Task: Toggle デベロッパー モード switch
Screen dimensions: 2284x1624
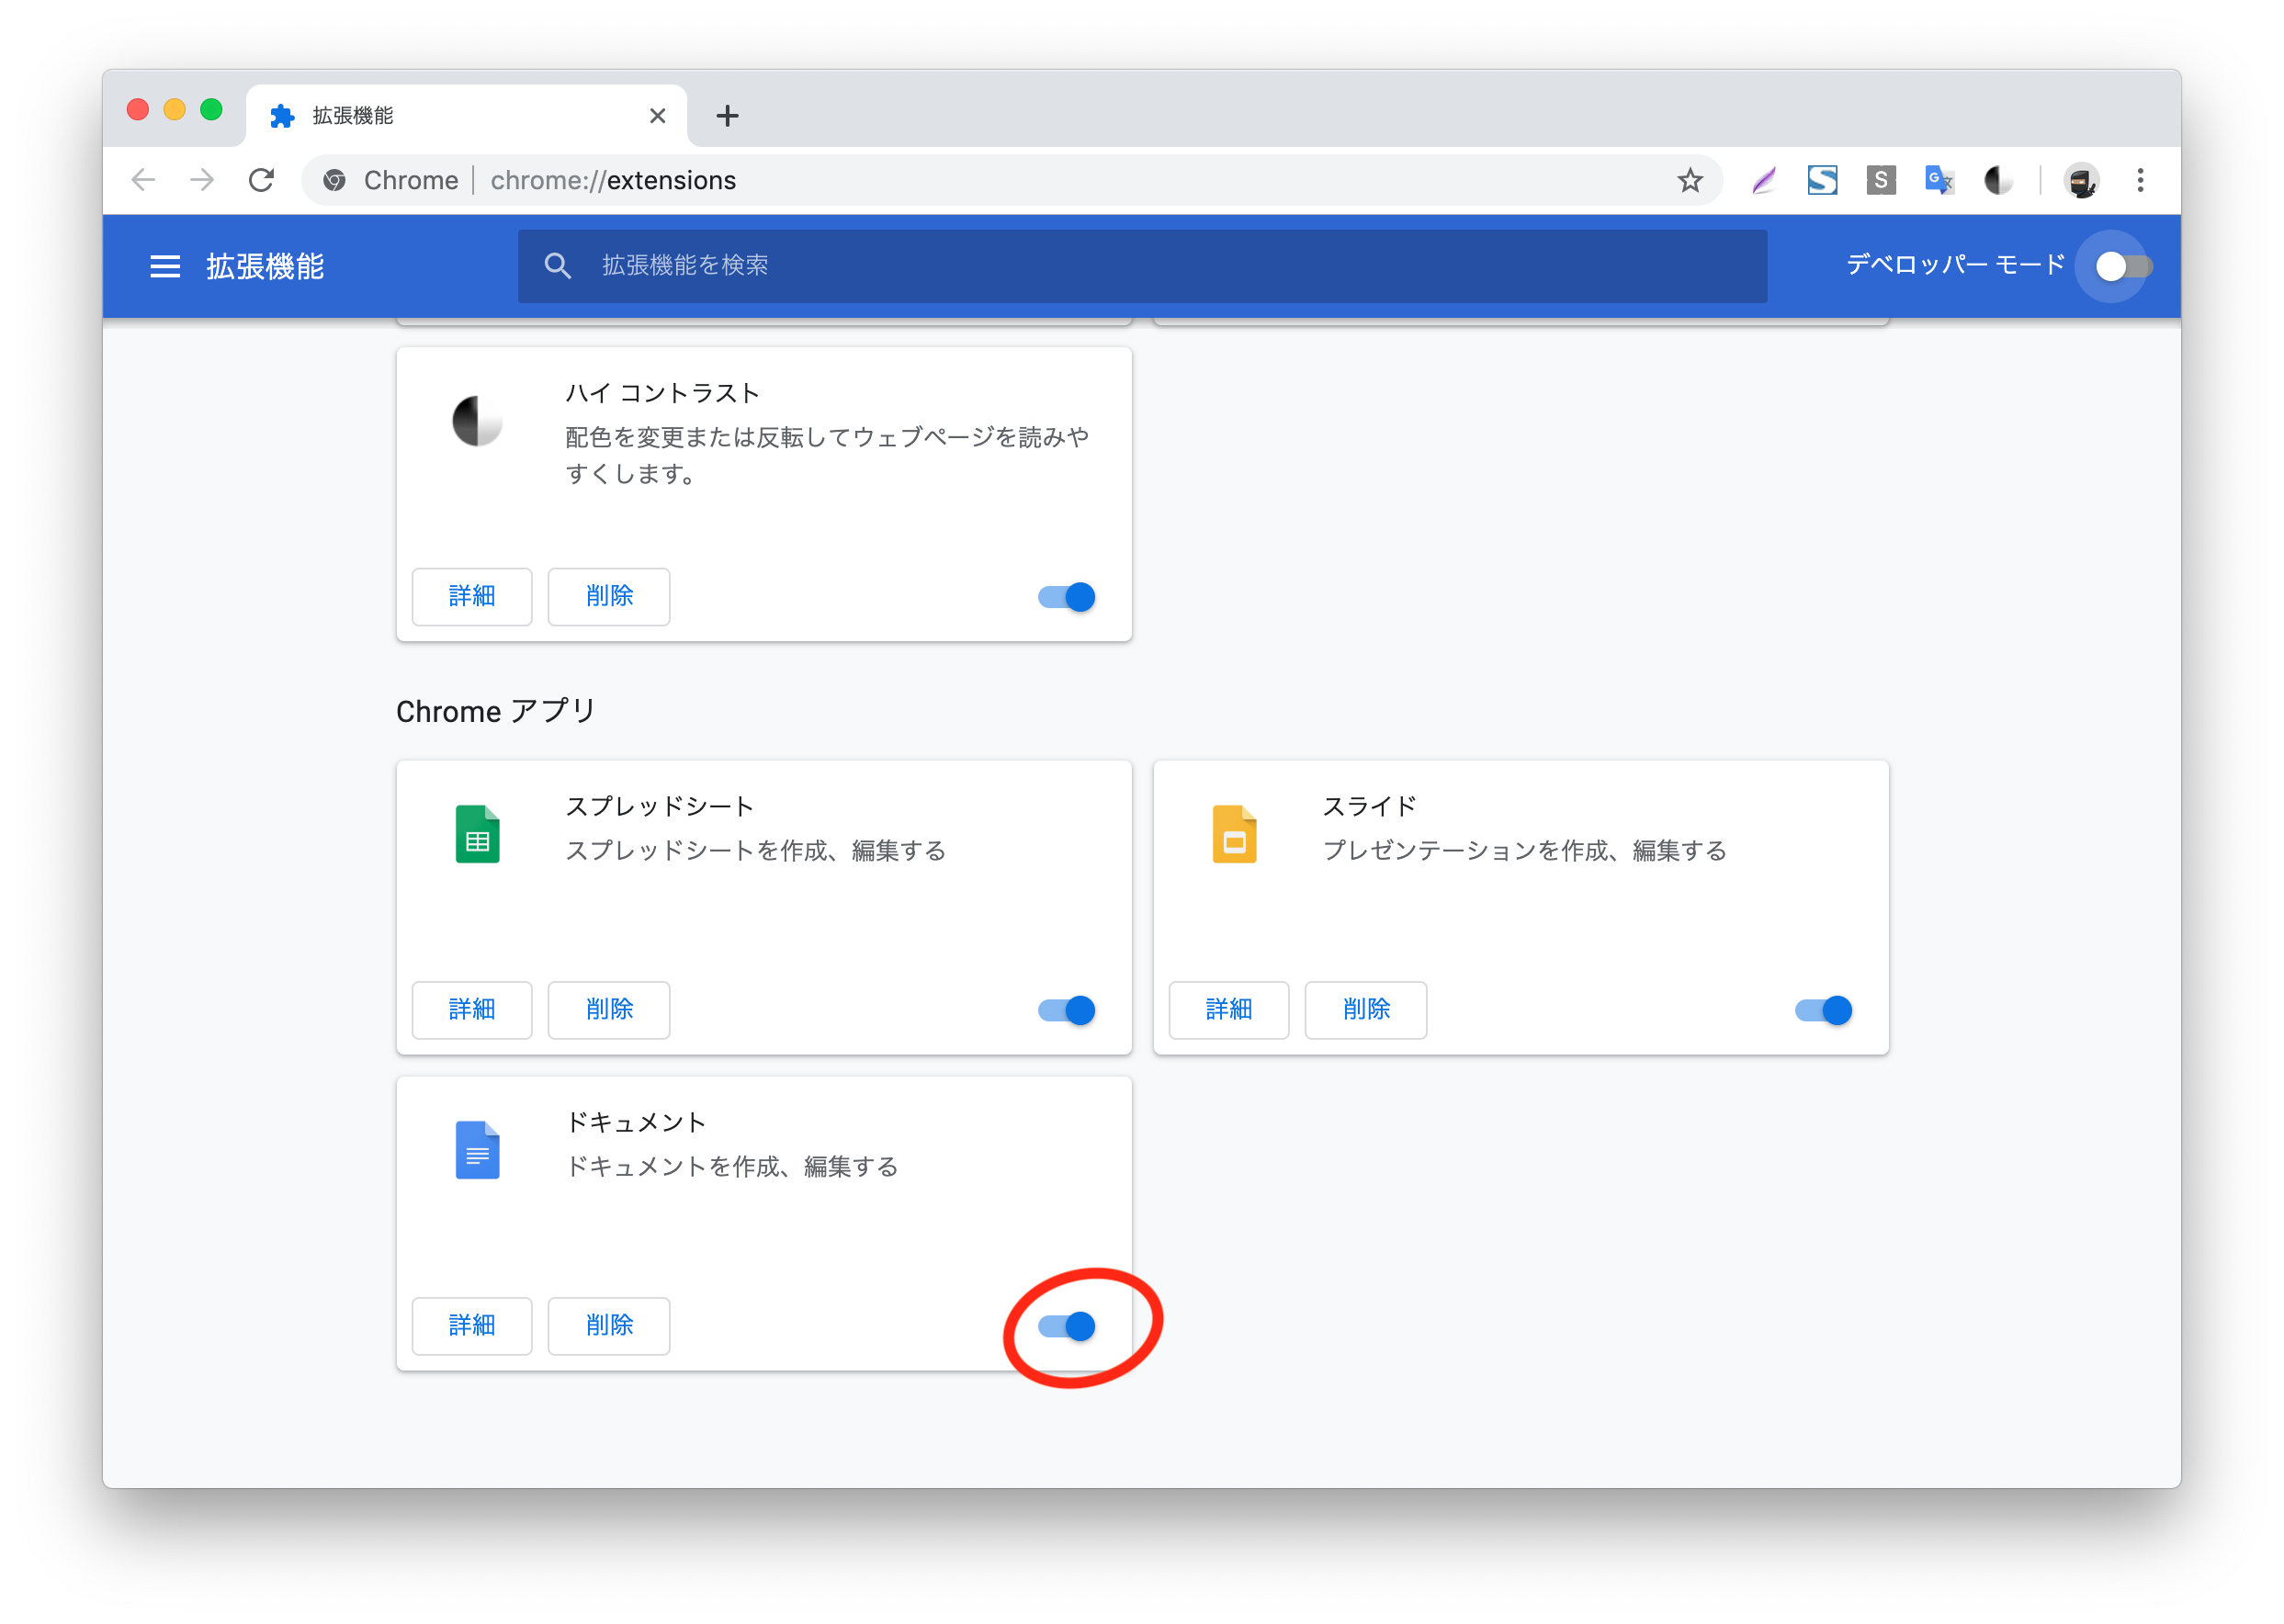Action: point(2123,266)
